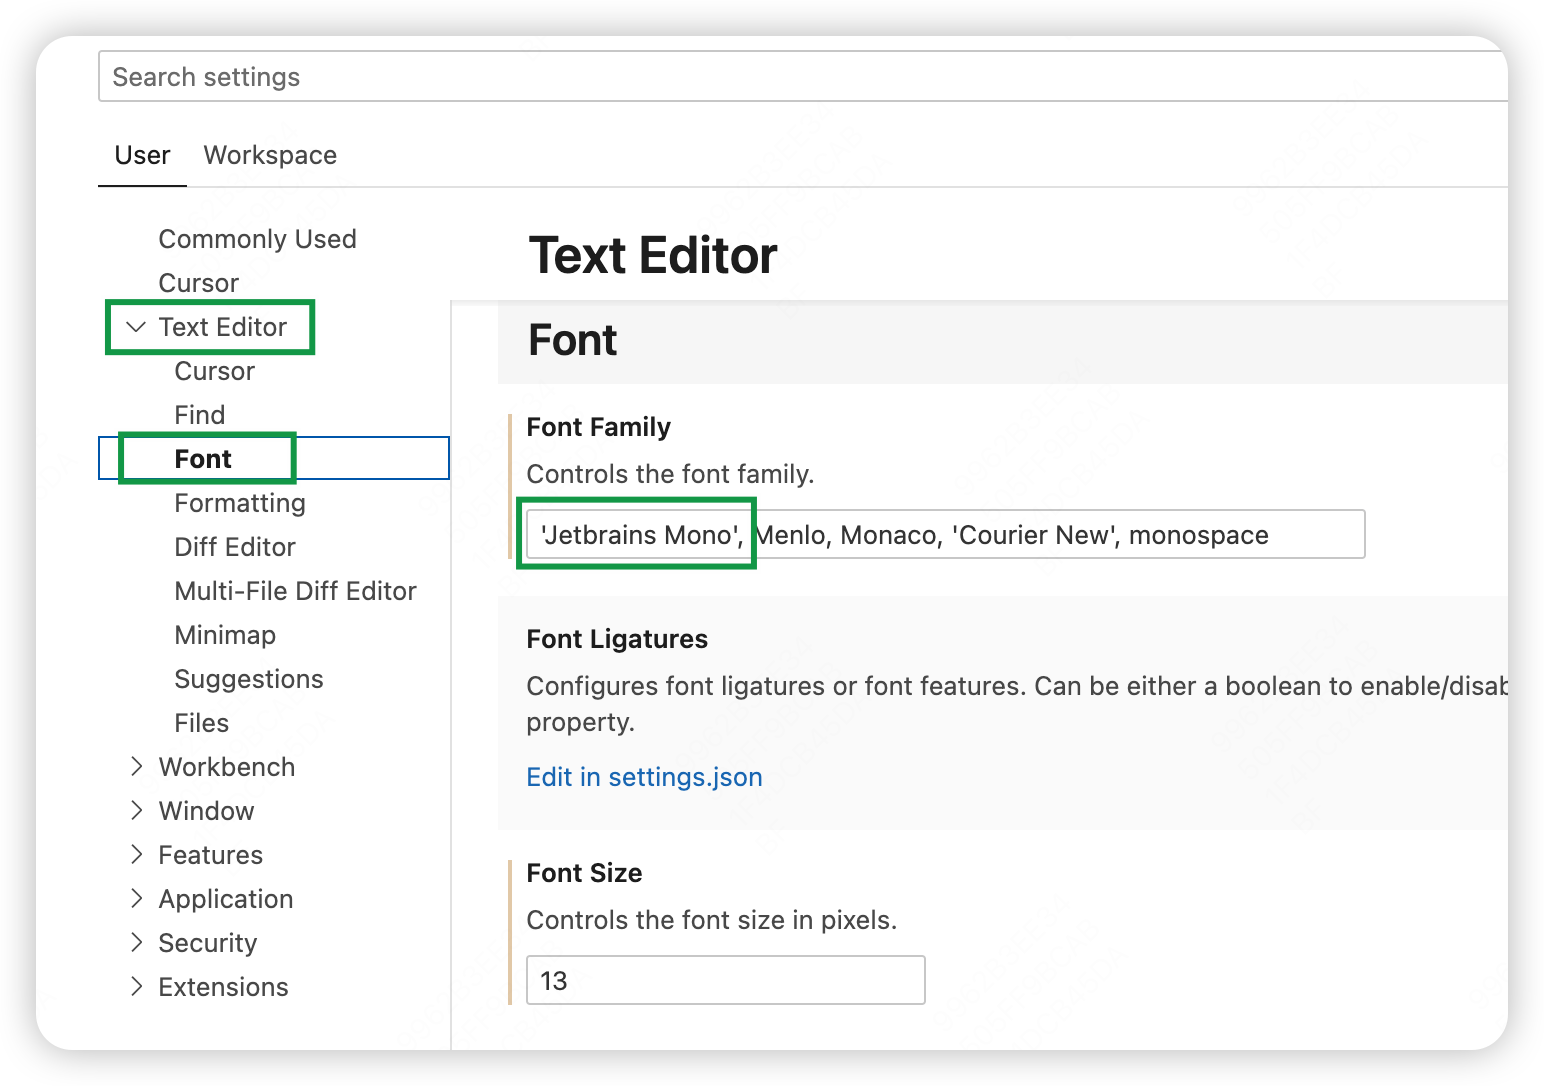Expand the Security chevron
The image size is (1544, 1086).
[x=136, y=943]
